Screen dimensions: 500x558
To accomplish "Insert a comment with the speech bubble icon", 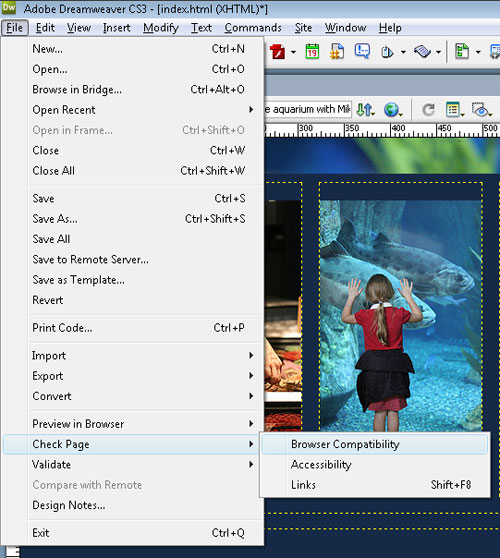I will coord(362,51).
